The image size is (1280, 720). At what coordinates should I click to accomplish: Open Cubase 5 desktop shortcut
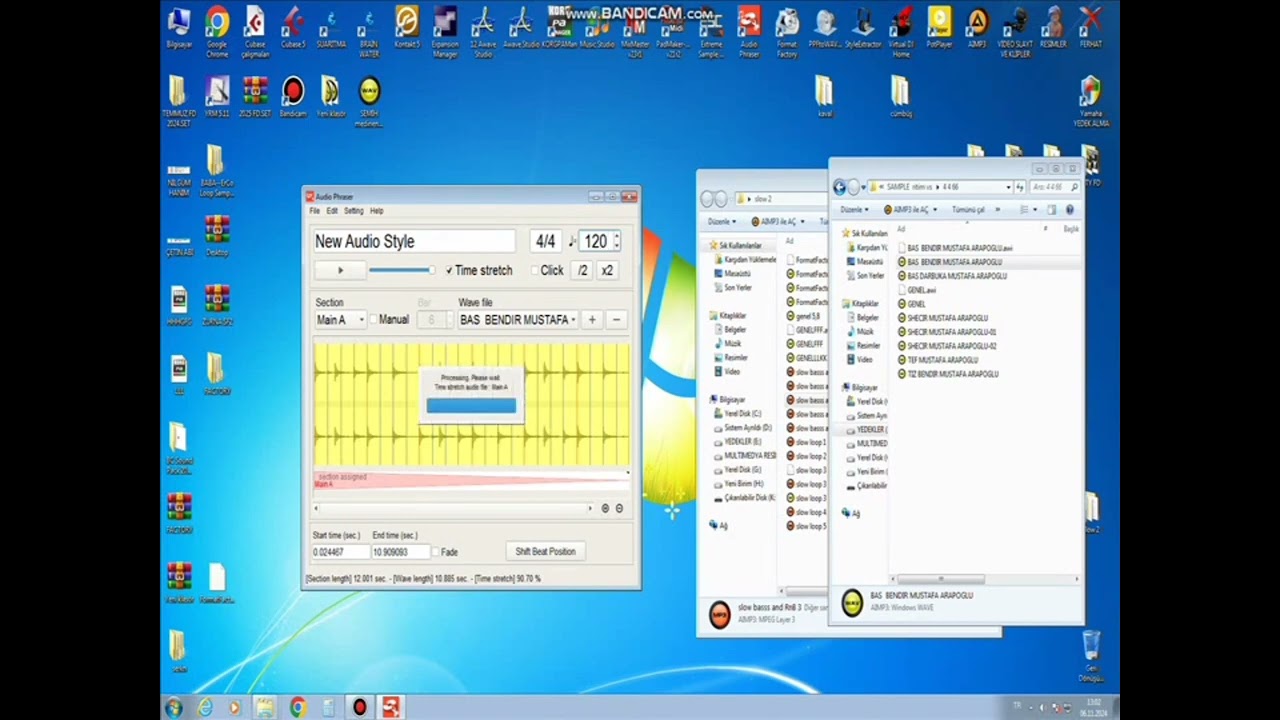(x=293, y=28)
